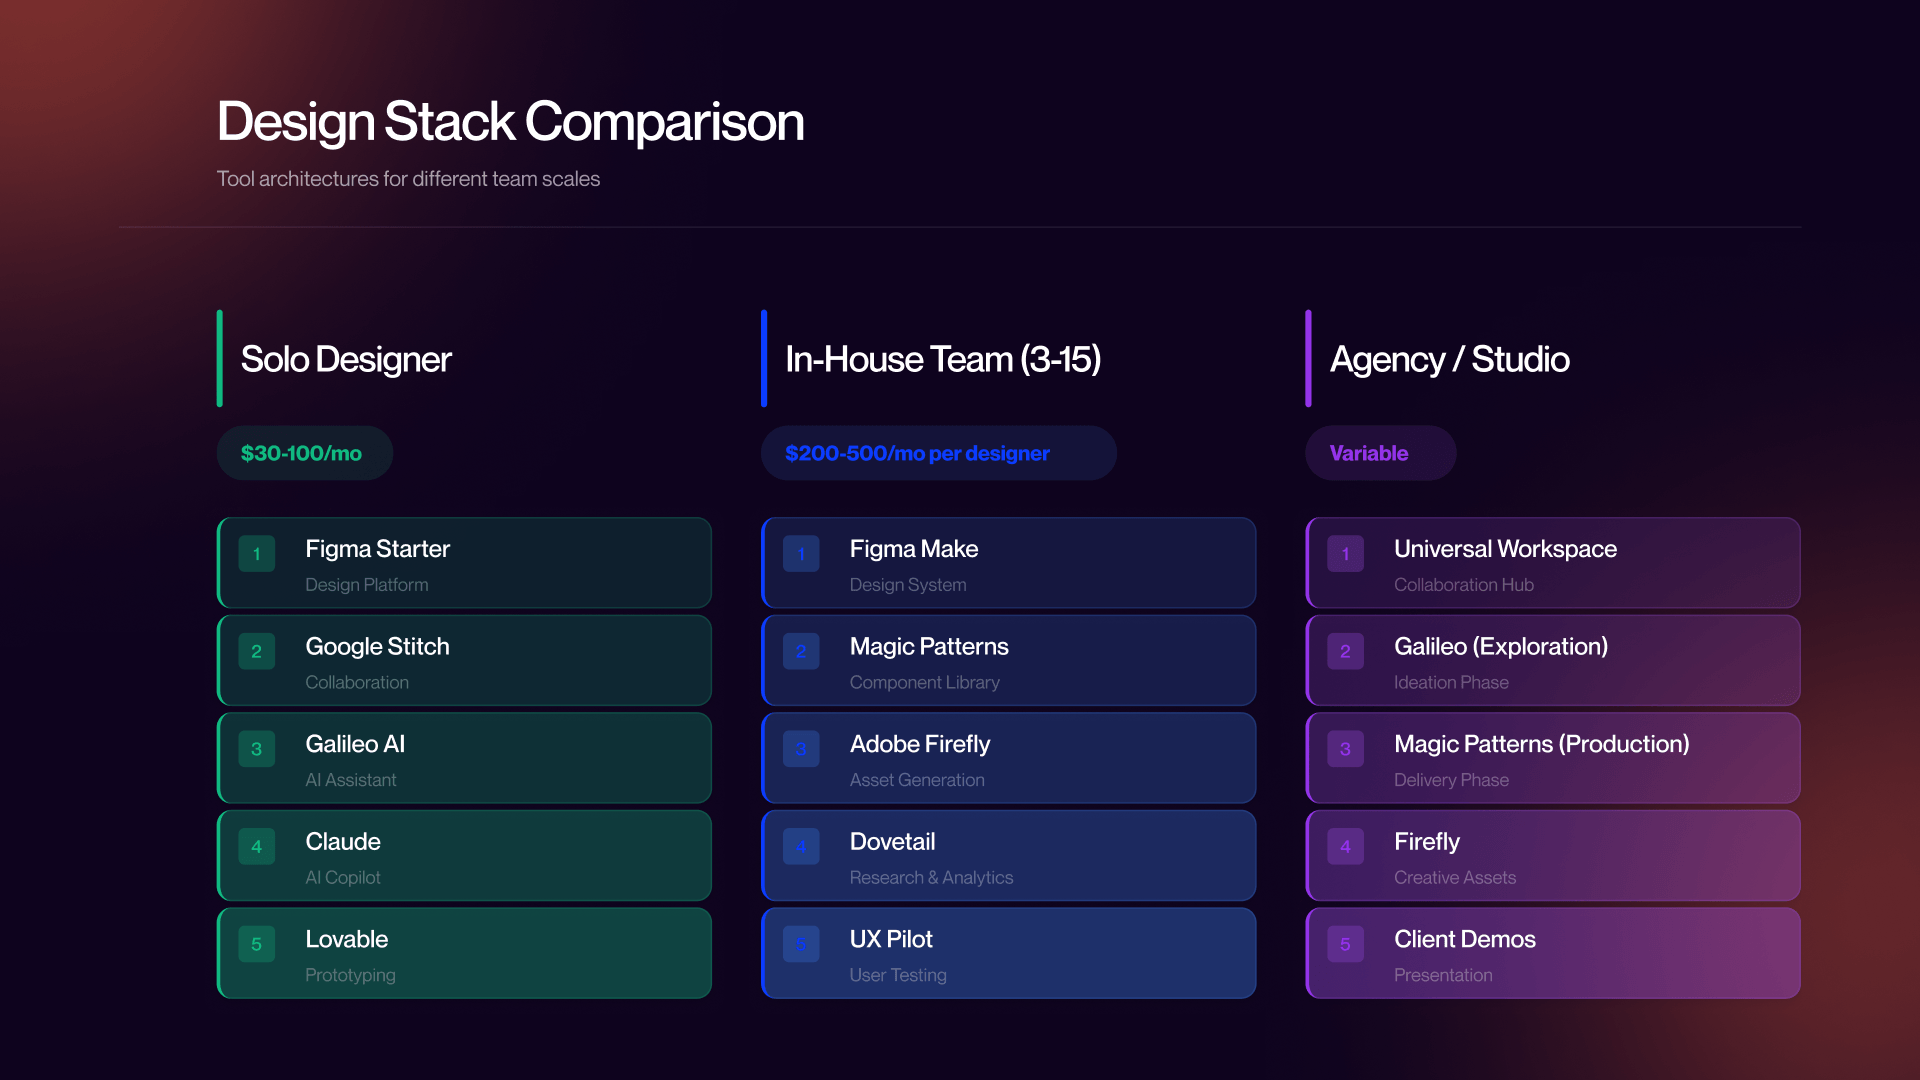Image resolution: width=1920 pixels, height=1080 pixels.
Task: Click the $200-500/mo per designer badge
Action: 938,453
